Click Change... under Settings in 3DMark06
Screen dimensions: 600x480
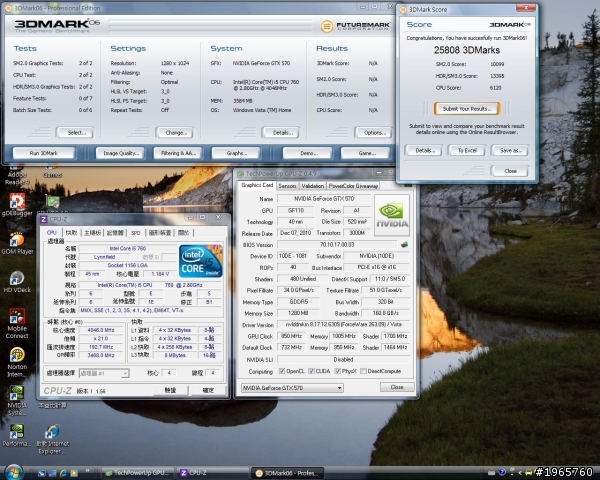(x=175, y=132)
